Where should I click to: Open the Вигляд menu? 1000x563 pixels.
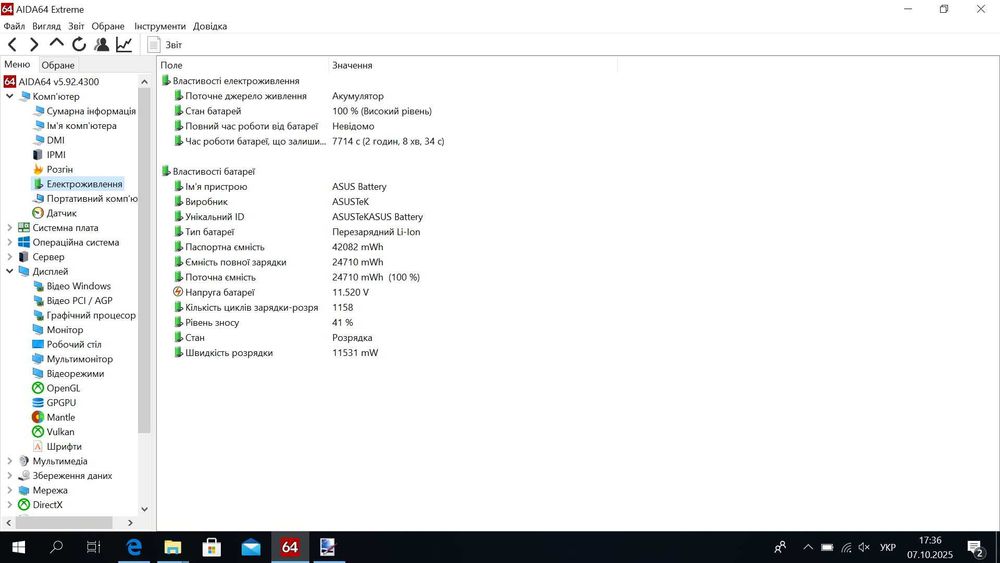point(47,26)
